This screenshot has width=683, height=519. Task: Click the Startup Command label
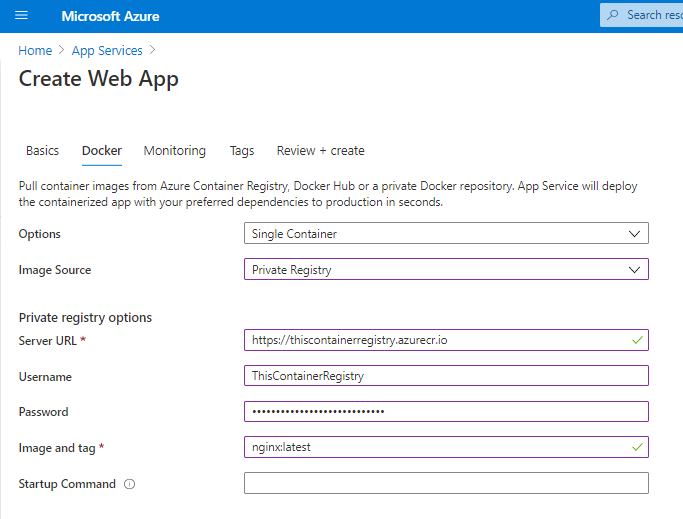coord(67,484)
